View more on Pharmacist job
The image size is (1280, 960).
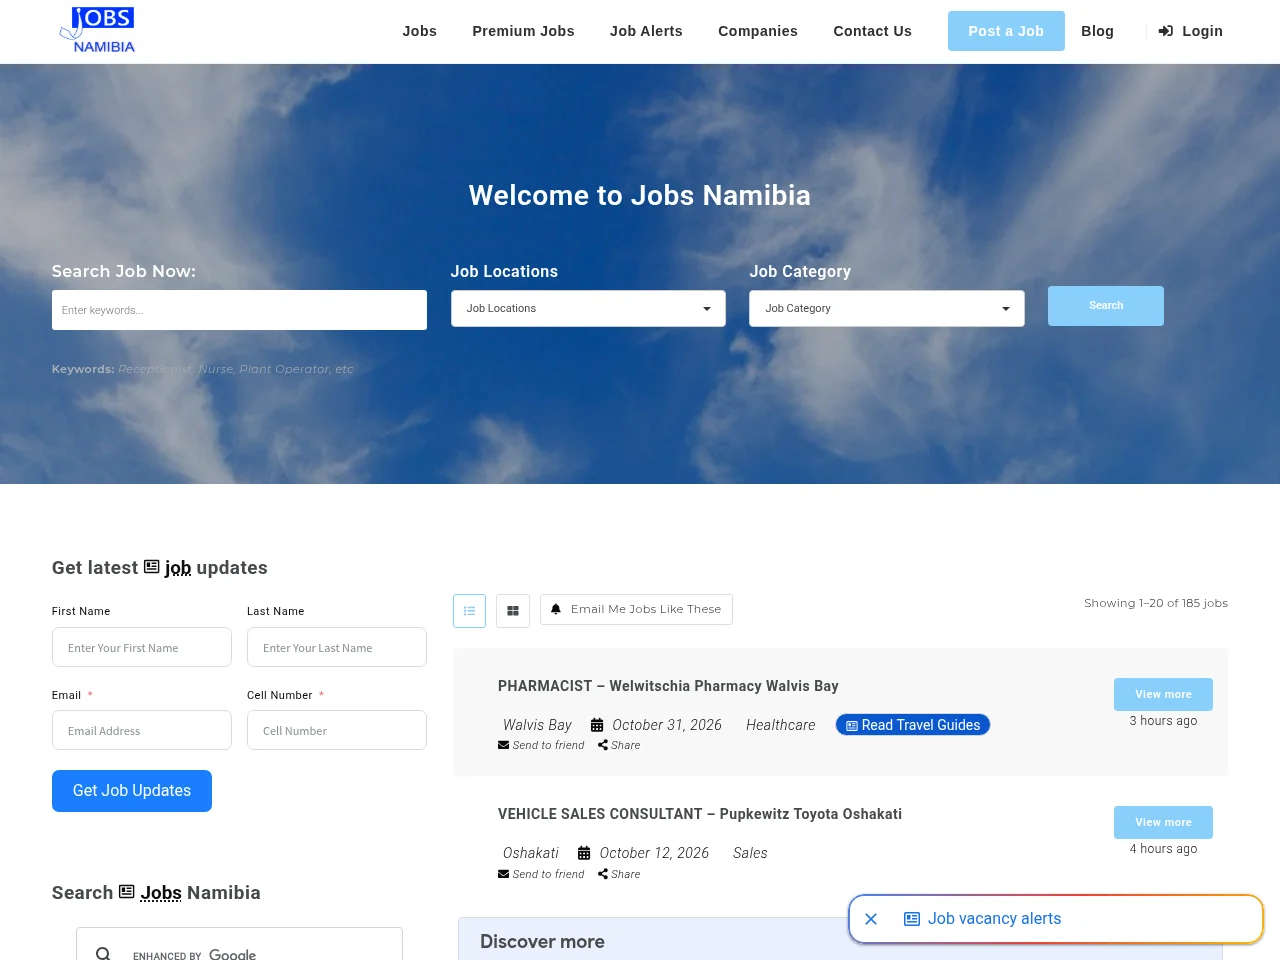(x=1163, y=694)
